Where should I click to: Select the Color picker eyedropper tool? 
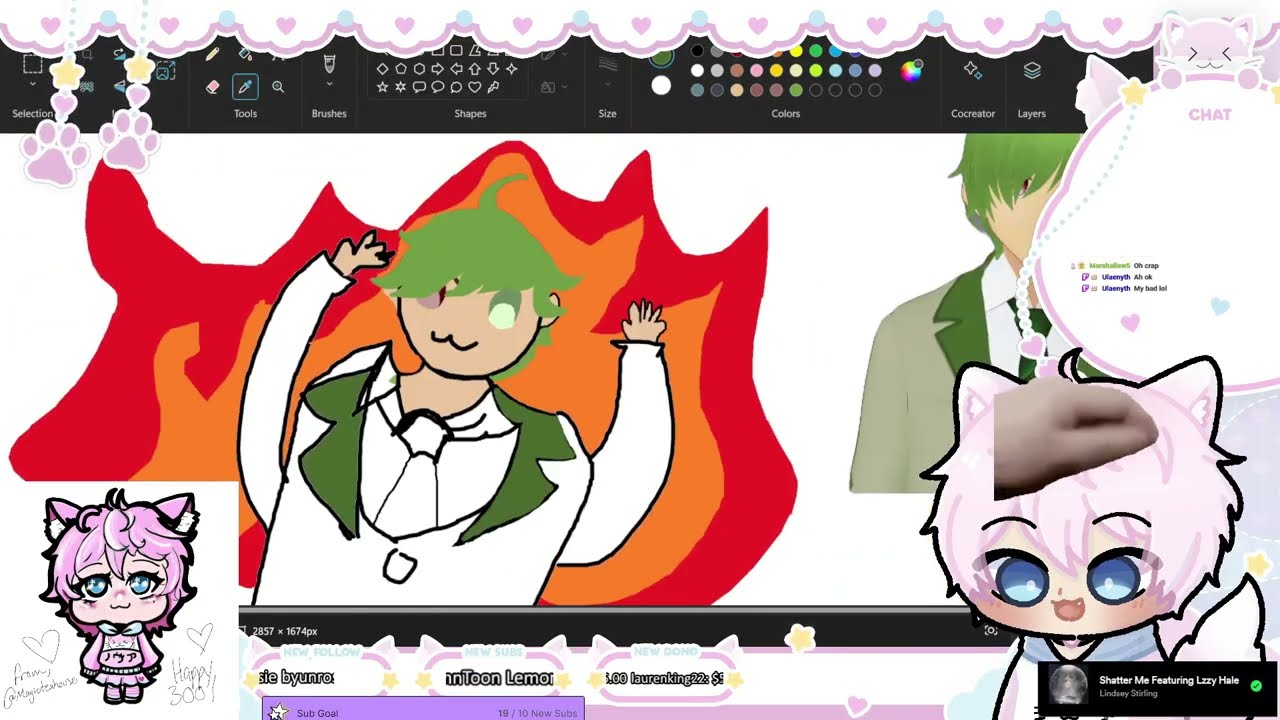(x=245, y=87)
